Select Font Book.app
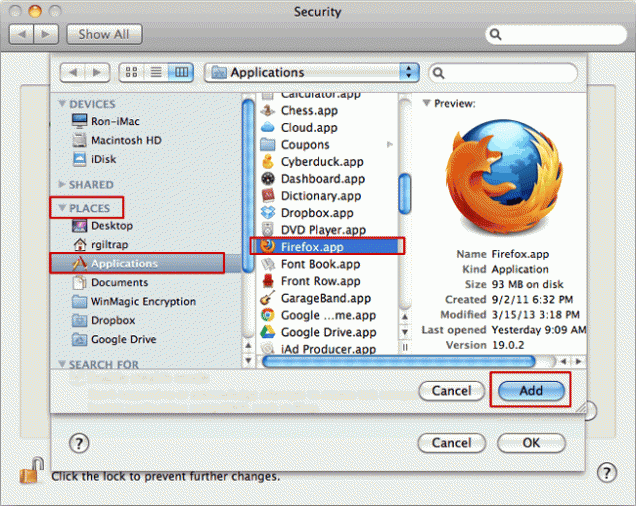 311,264
